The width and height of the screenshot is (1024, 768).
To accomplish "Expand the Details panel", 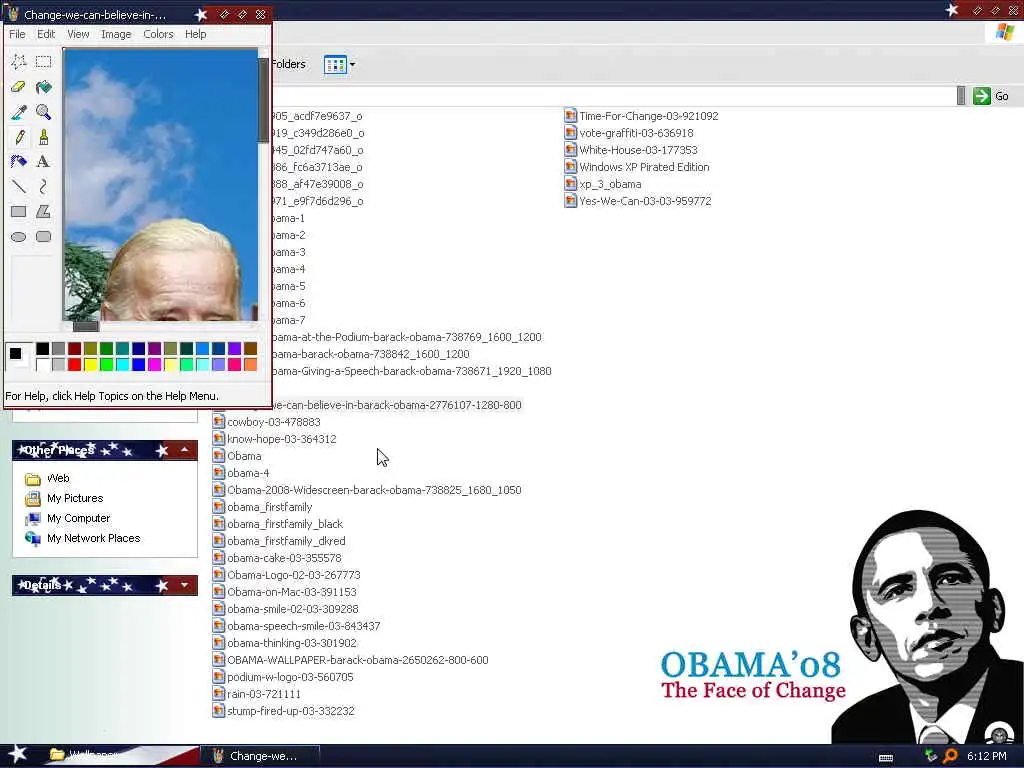I will click(x=185, y=585).
